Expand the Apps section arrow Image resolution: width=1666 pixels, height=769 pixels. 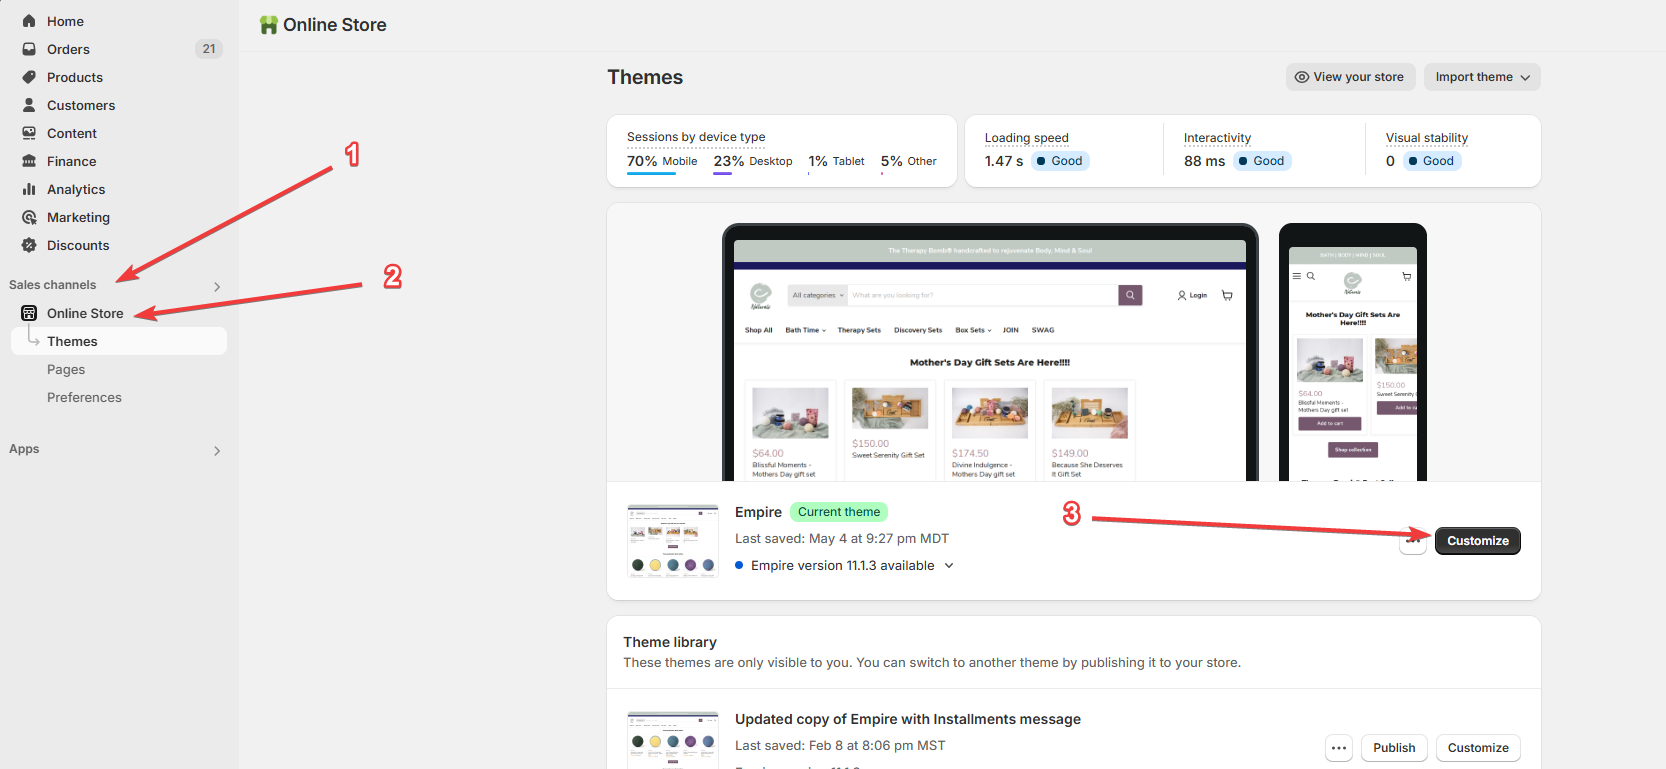tap(217, 451)
